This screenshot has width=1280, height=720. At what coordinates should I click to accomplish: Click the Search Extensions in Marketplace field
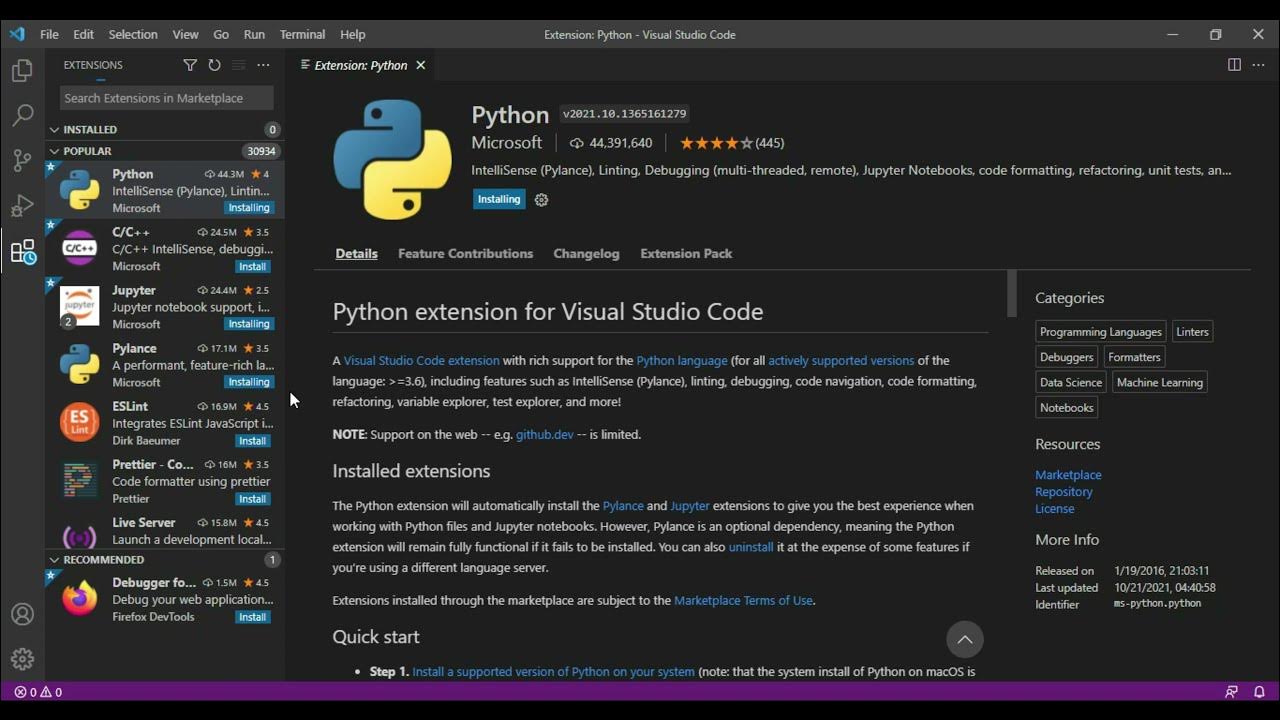166,98
